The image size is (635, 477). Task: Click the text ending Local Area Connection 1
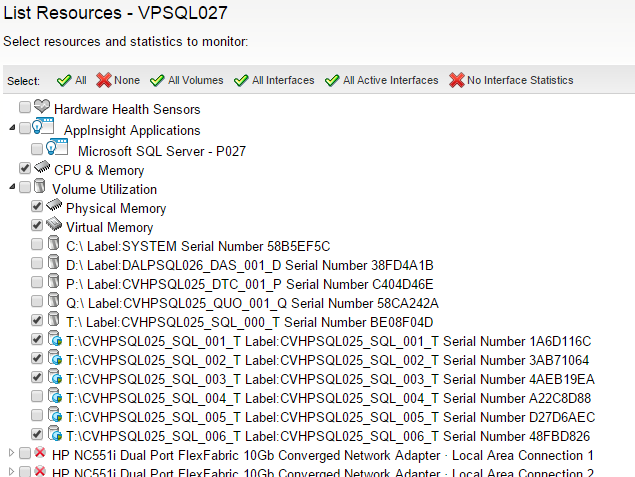(323, 455)
